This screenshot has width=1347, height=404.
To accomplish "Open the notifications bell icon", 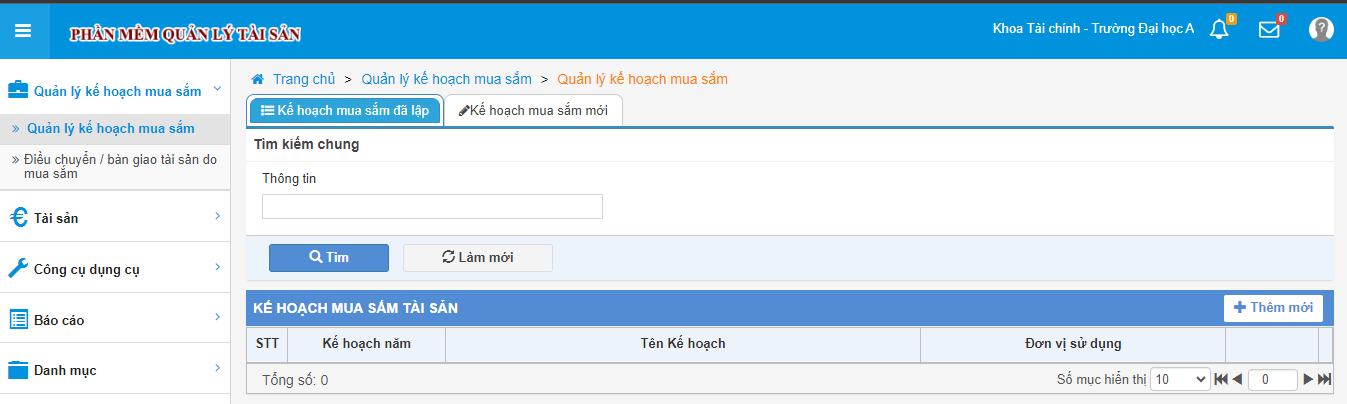I will 1219,30.
